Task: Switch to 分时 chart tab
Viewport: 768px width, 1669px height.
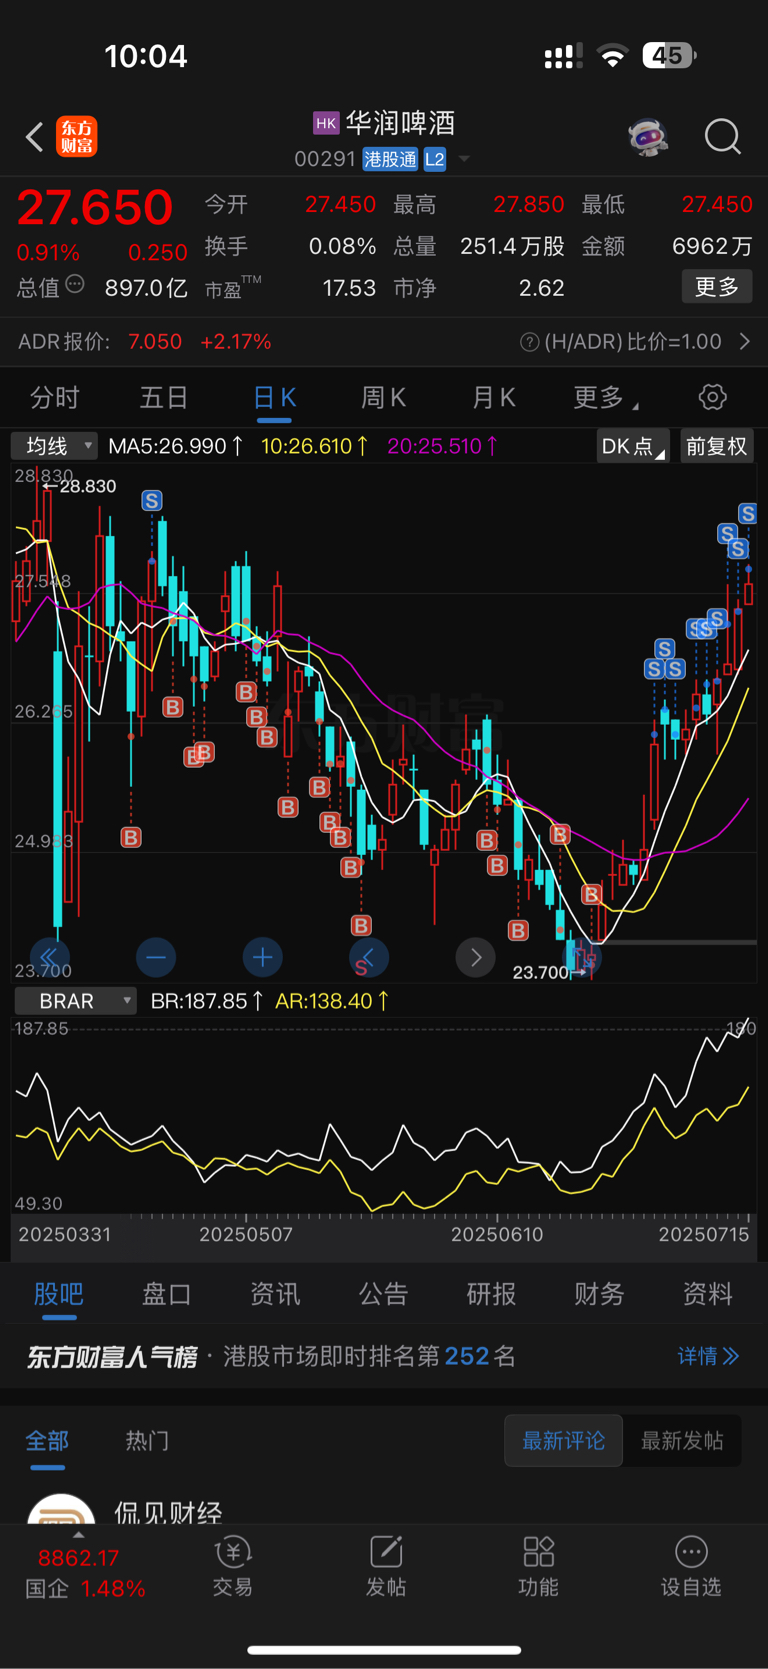Action: [55, 398]
